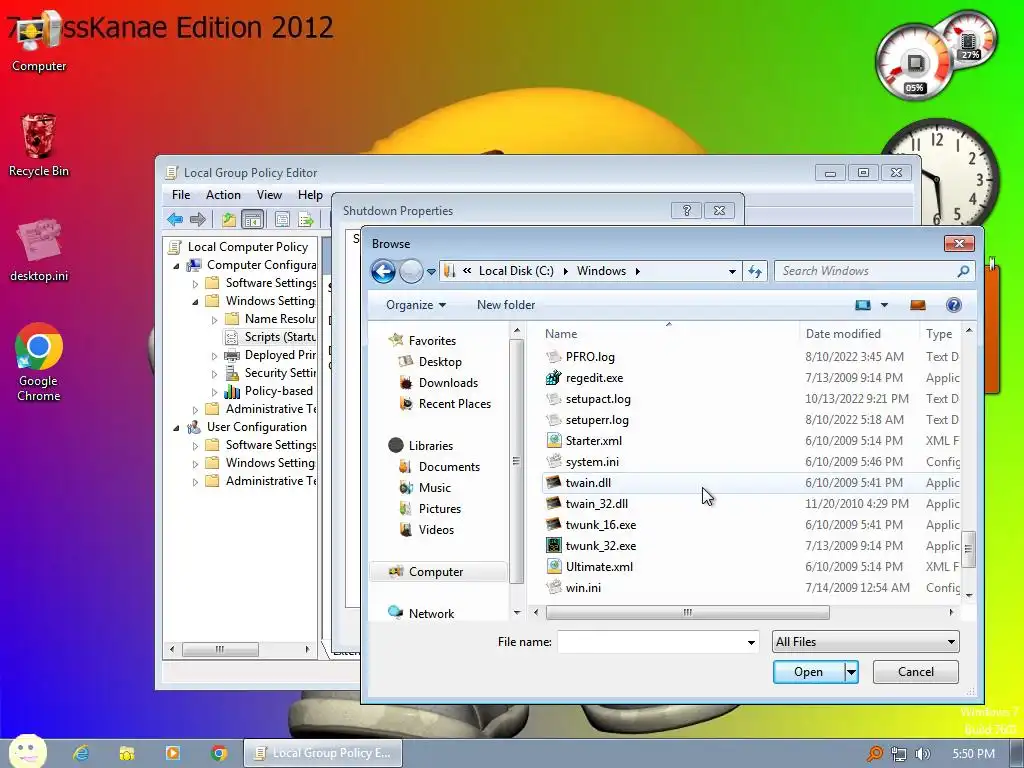
Task: Expand the Open button split arrow
Action: tap(851, 672)
